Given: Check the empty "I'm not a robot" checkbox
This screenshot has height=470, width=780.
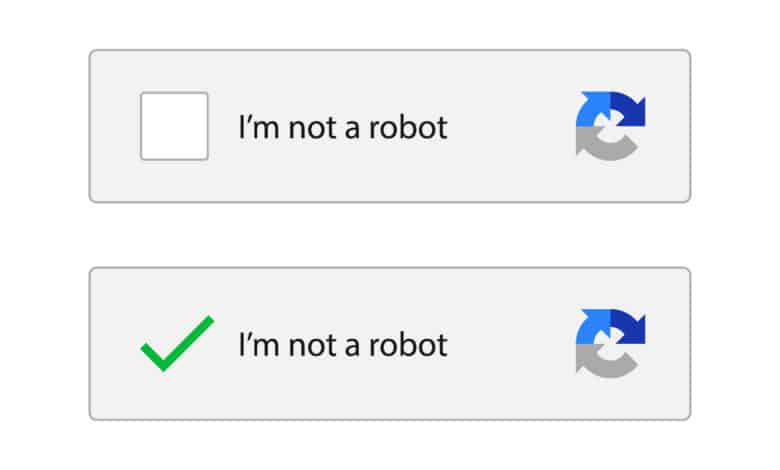Looking at the screenshot, I should (174, 126).
